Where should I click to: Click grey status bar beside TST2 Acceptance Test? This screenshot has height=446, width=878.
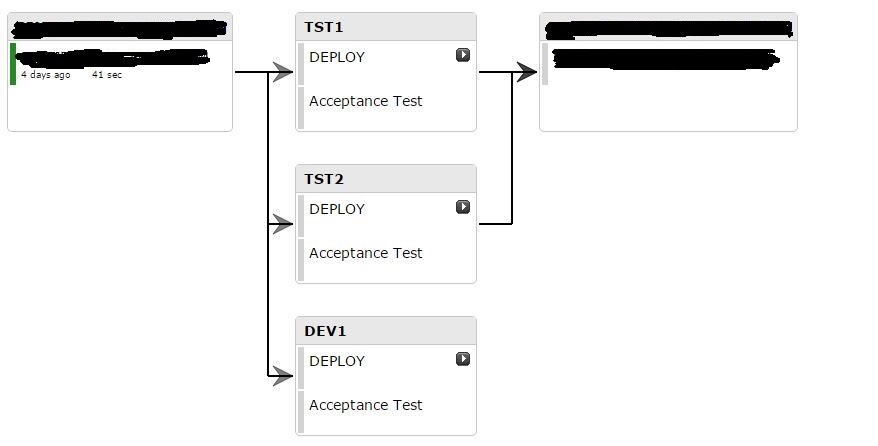[301, 259]
